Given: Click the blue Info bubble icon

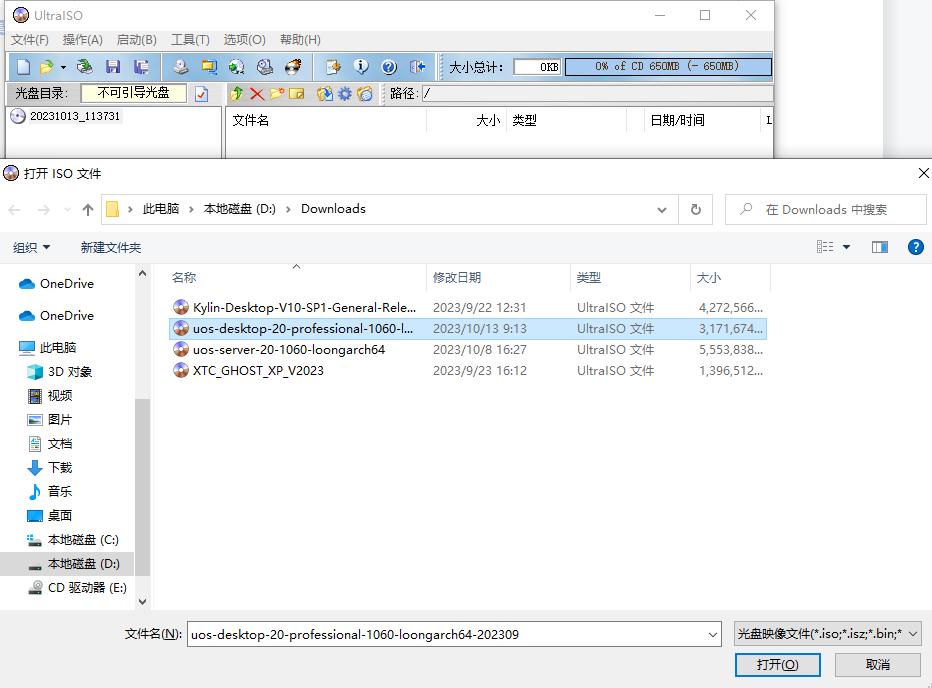Looking at the screenshot, I should point(361,67).
